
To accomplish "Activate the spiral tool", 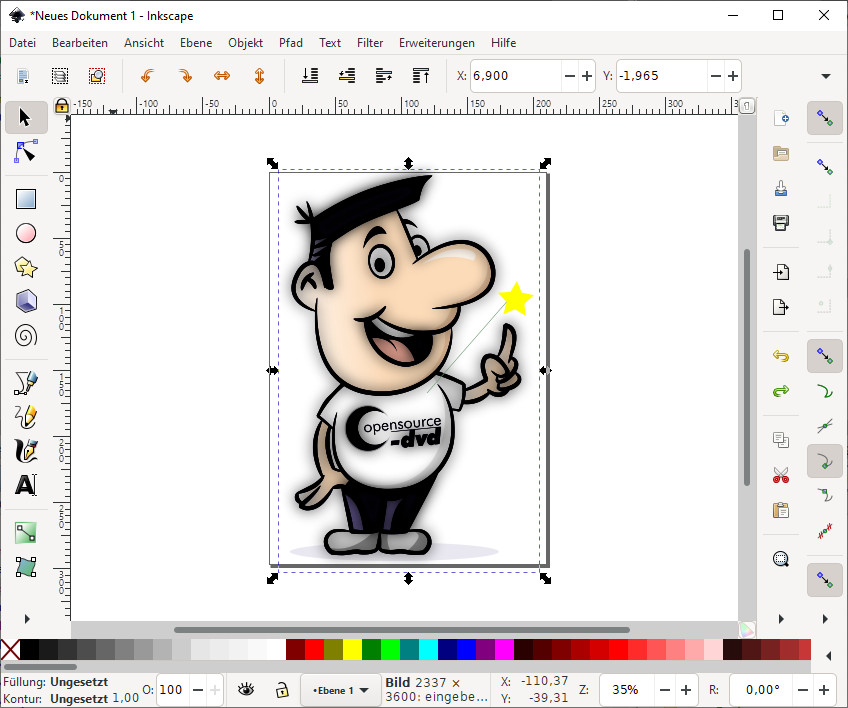I will (26, 335).
